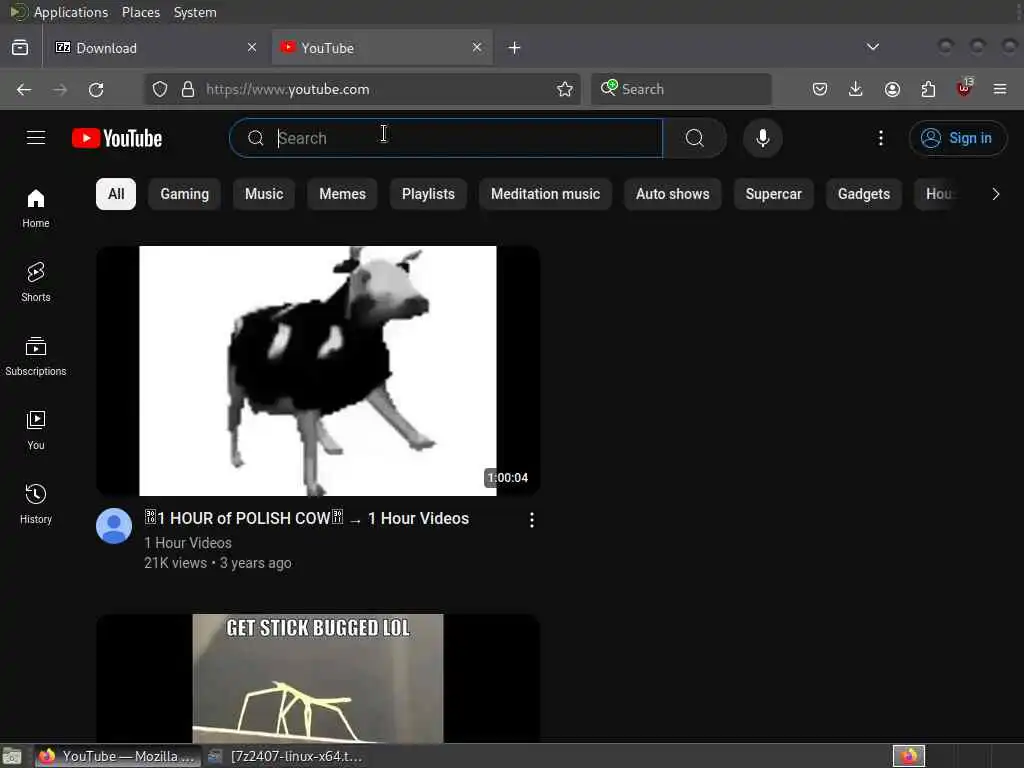Close the YouTube tab

coord(477,47)
